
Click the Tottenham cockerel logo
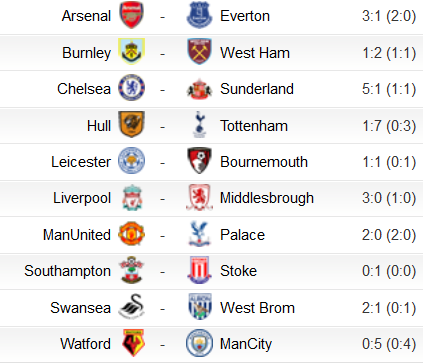click(x=199, y=125)
